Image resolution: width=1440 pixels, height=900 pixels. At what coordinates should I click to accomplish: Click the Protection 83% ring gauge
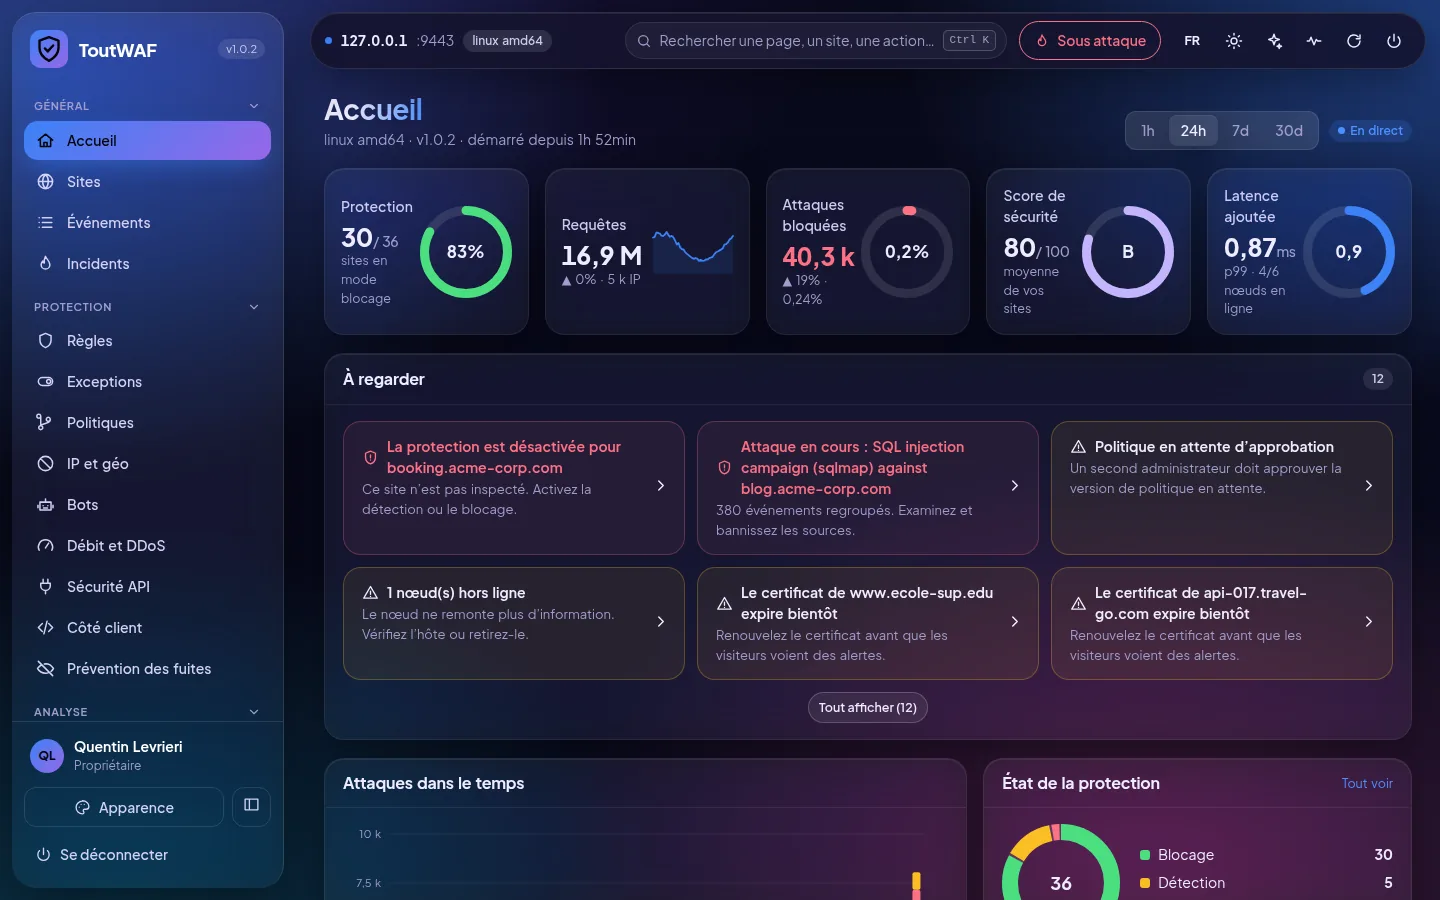(x=465, y=252)
